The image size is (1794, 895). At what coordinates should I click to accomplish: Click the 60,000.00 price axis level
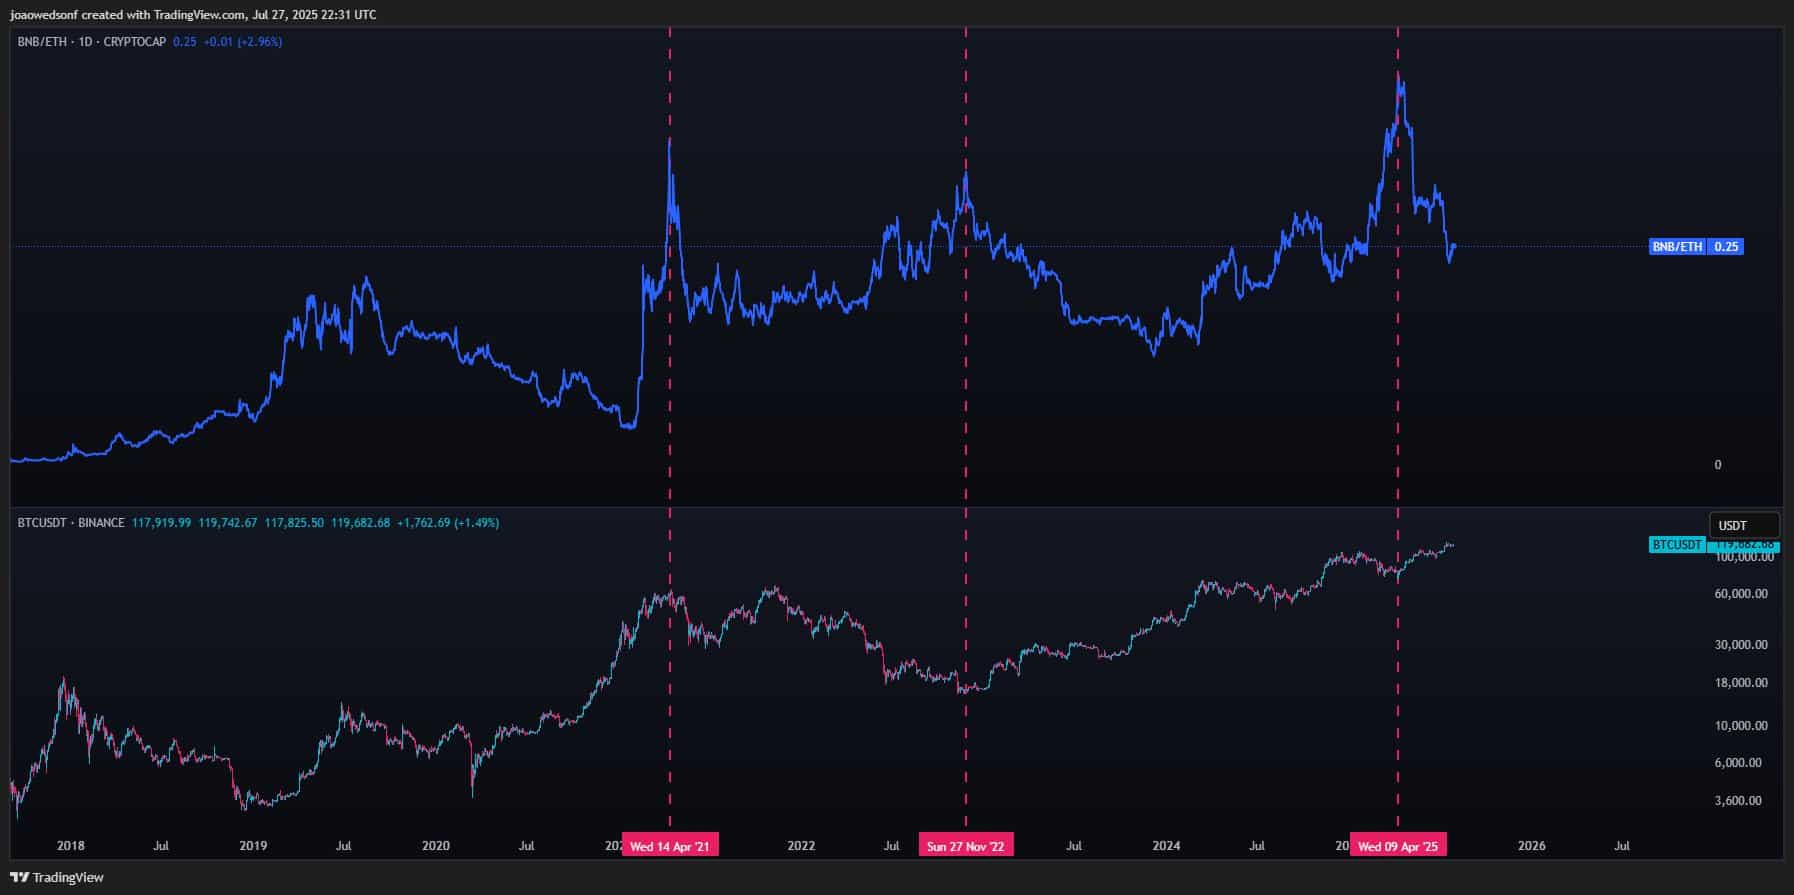(x=1741, y=594)
